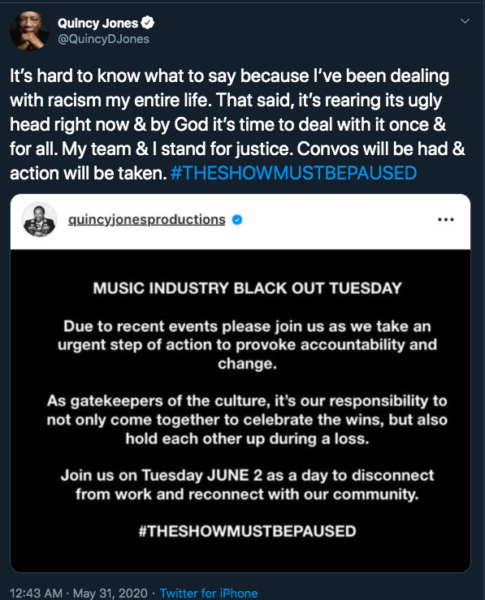Viewport: 485px width, 600px height.
Task: Expand the tweet options chevron menu
Action: (465, 21)
